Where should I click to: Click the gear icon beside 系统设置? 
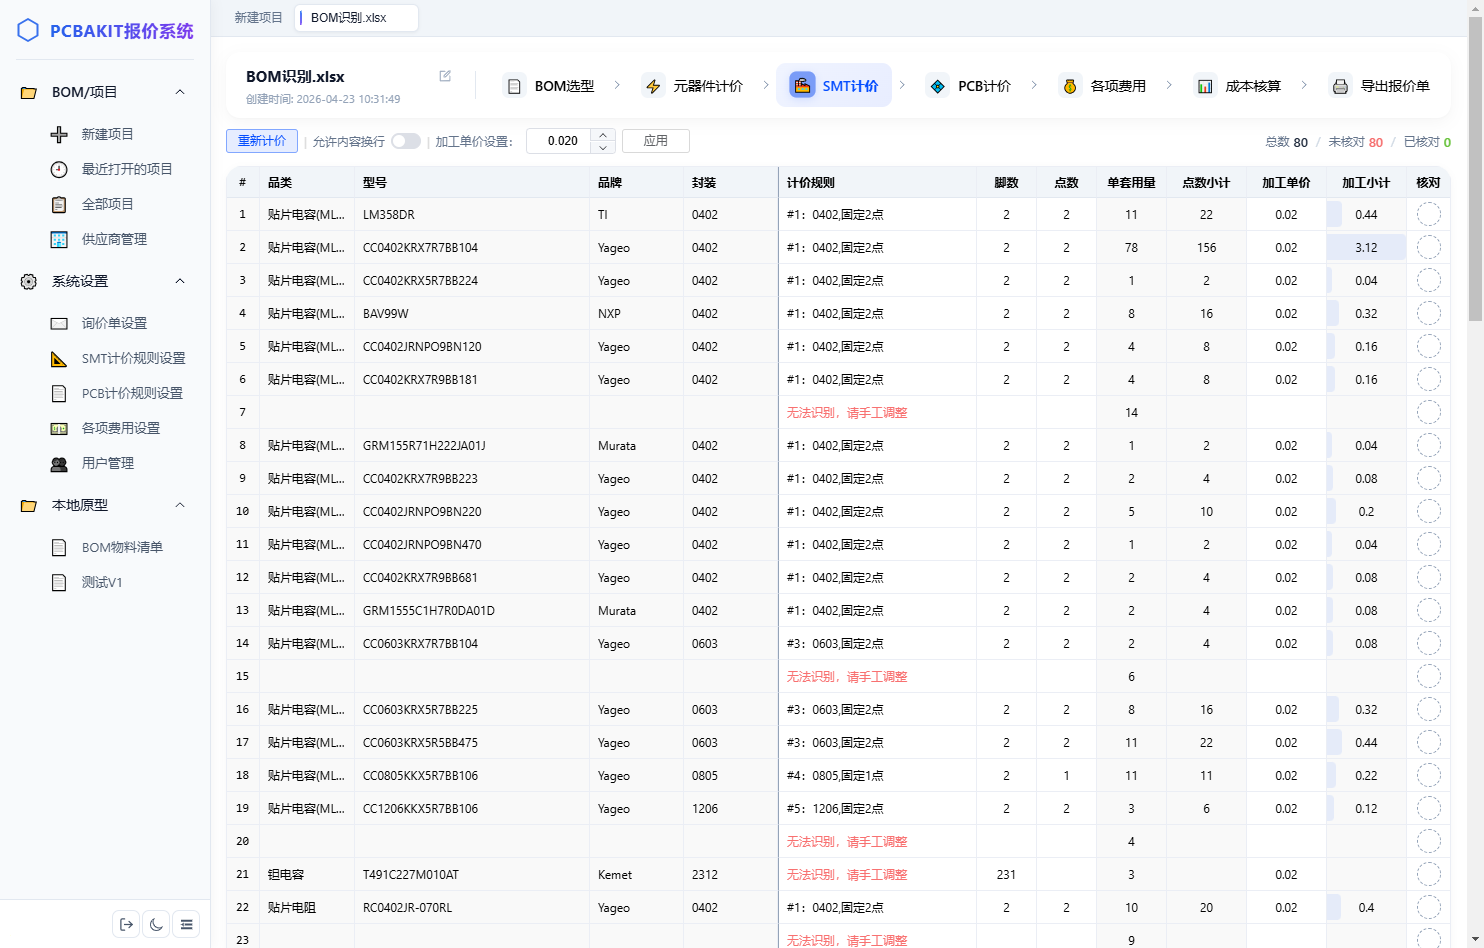tap(29, 282)
